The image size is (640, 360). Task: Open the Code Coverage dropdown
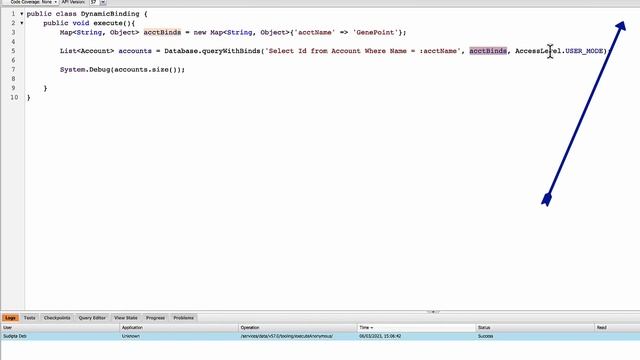pyautogui.click(x=33, y=2)
